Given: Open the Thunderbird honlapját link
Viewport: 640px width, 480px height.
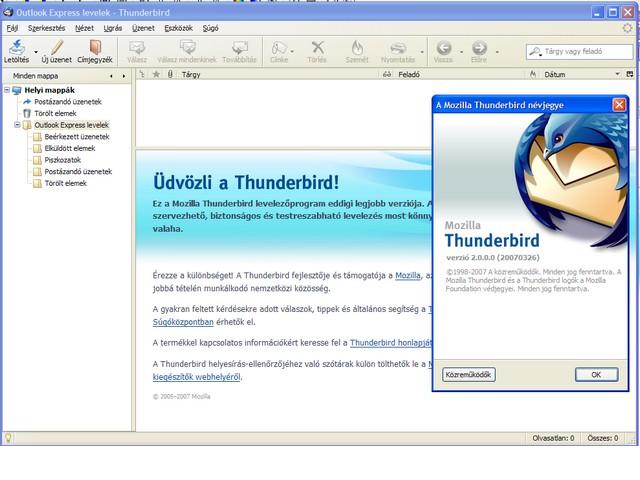Looking at the screenshot, I should click(x=391, y=343).
